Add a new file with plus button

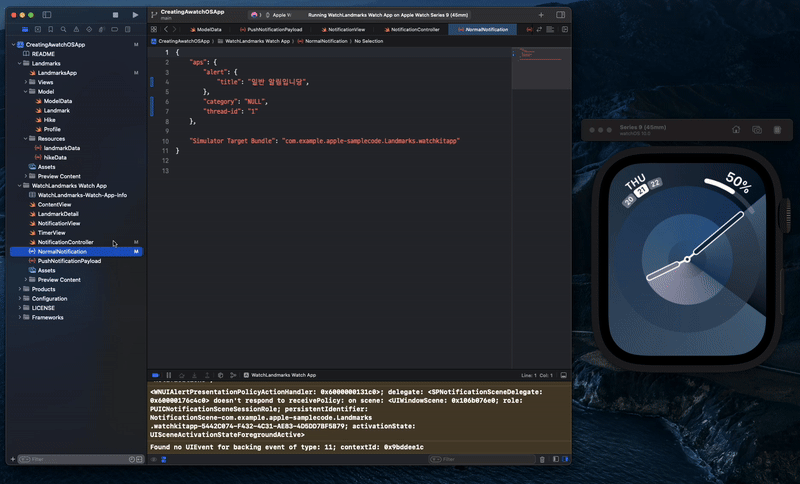(x=13, y=460)
